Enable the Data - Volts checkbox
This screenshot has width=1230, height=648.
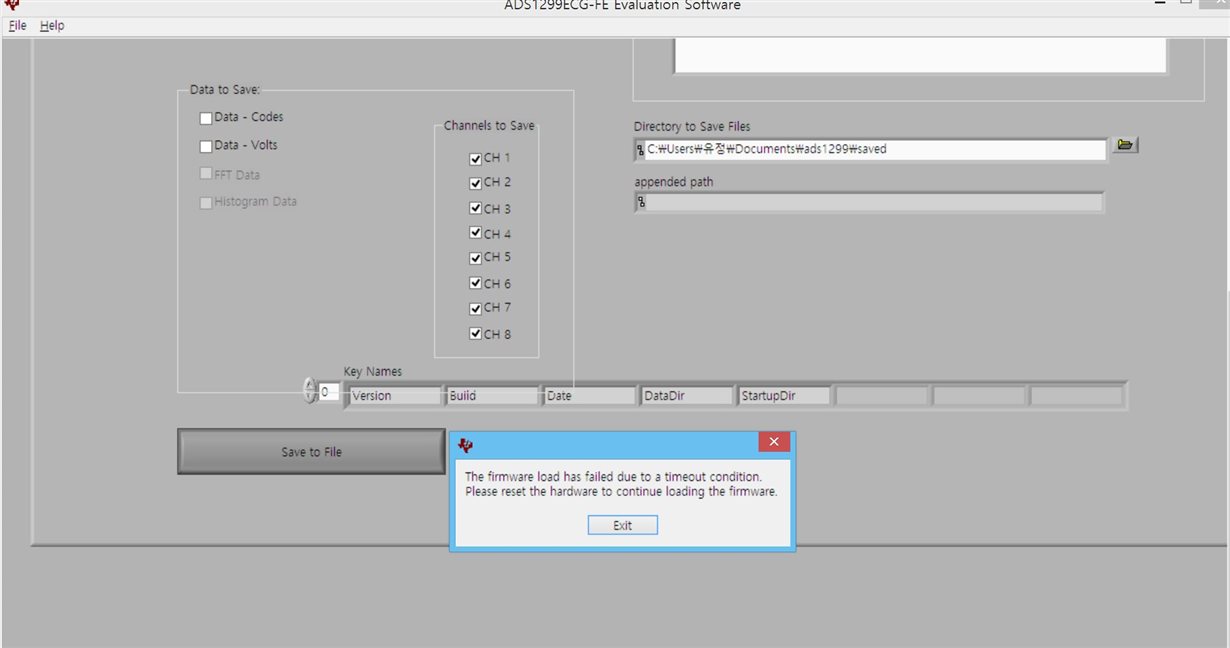(208, 145)
